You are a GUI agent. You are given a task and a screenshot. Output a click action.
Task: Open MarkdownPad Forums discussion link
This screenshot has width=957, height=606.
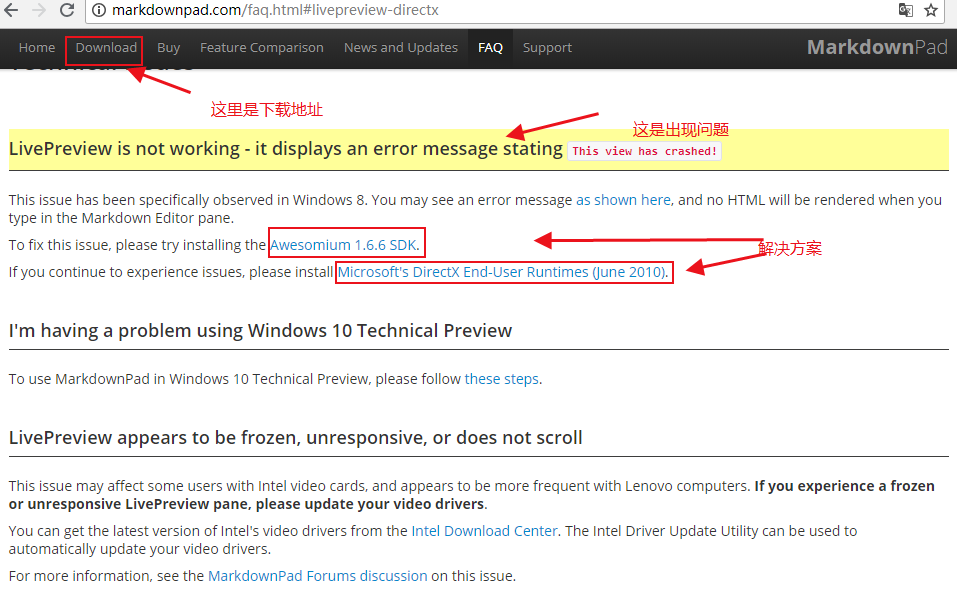317,576
